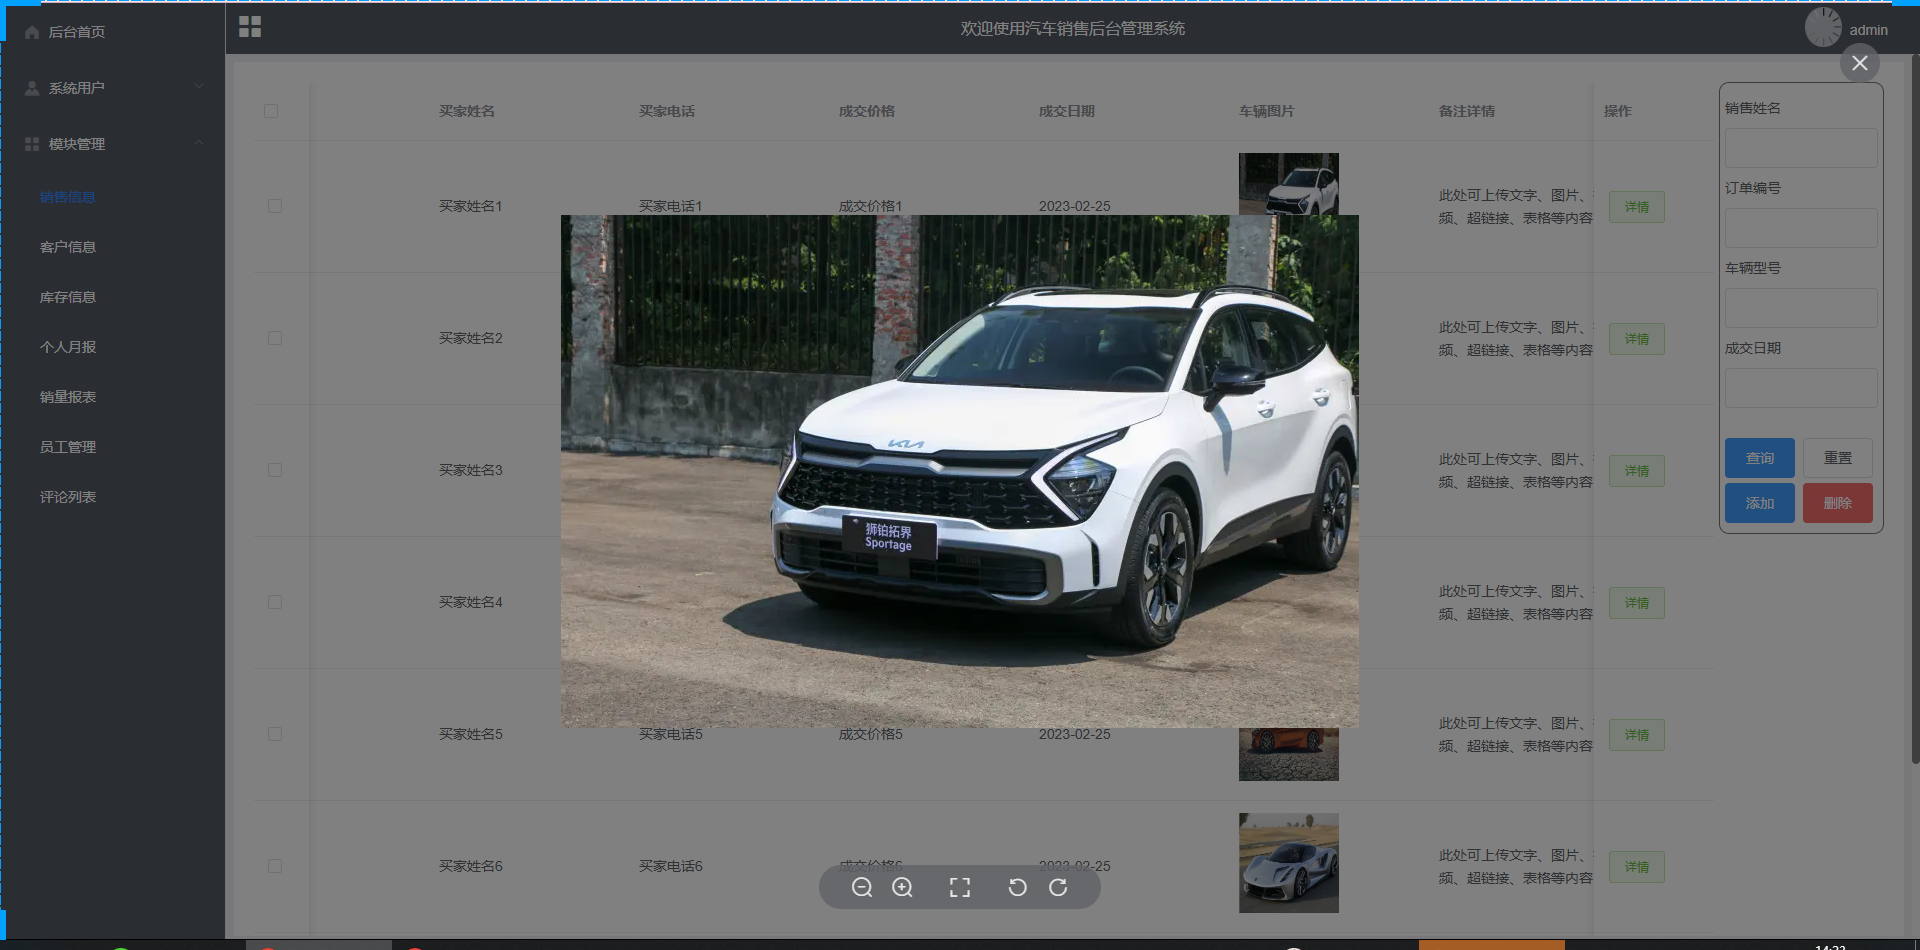Open 详情 for 买家姓名3 row

1637,471
